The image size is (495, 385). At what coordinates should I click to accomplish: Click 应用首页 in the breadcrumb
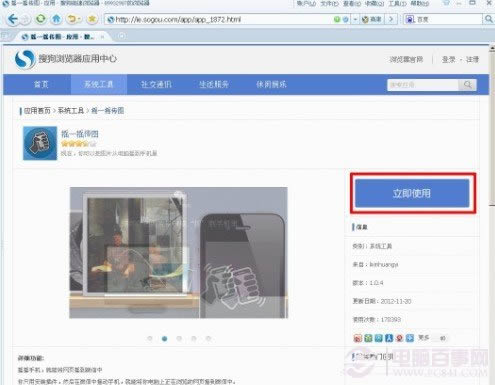[x=37, y=110]
